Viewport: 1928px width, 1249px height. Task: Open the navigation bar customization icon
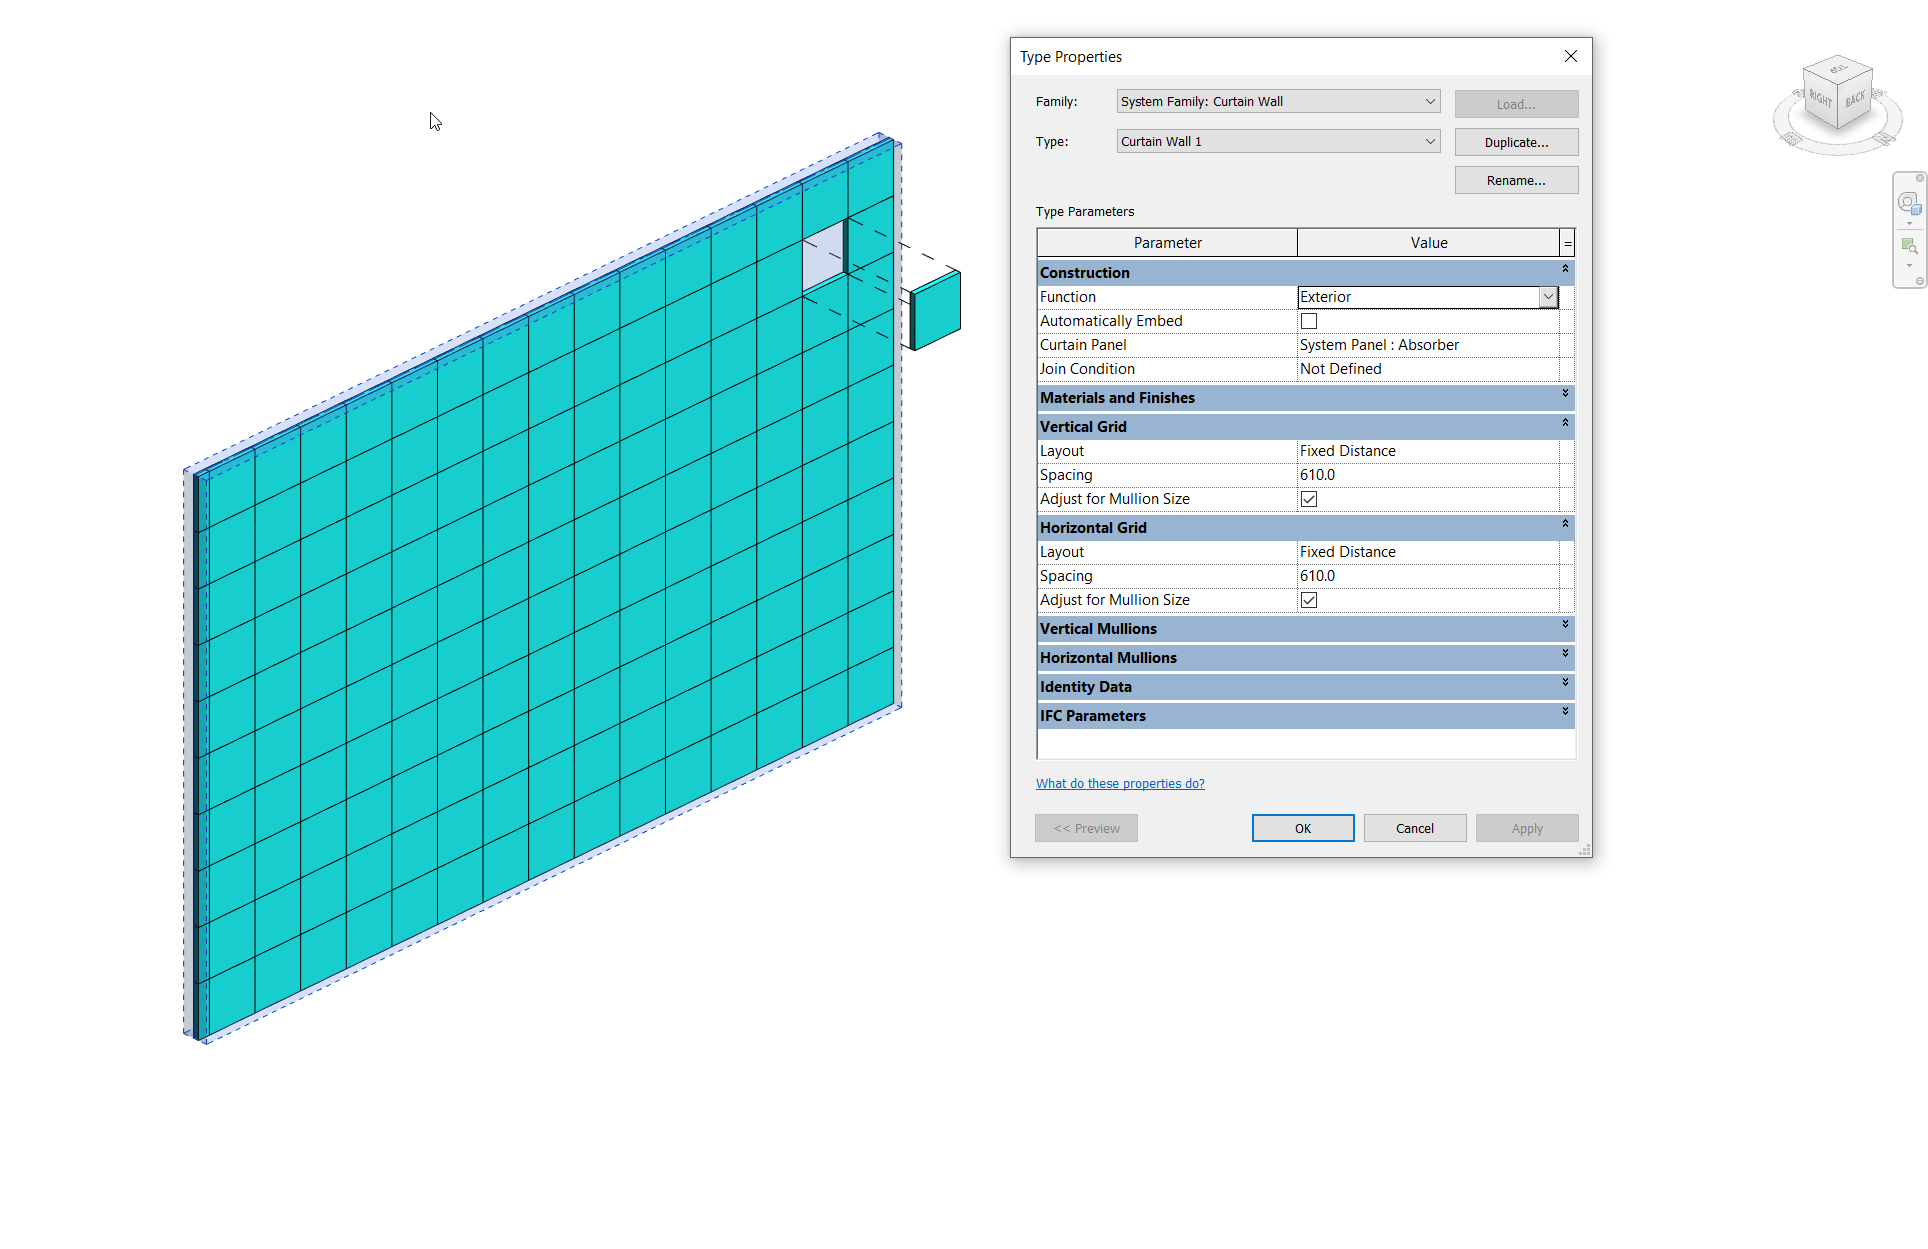coord(1920,281)
